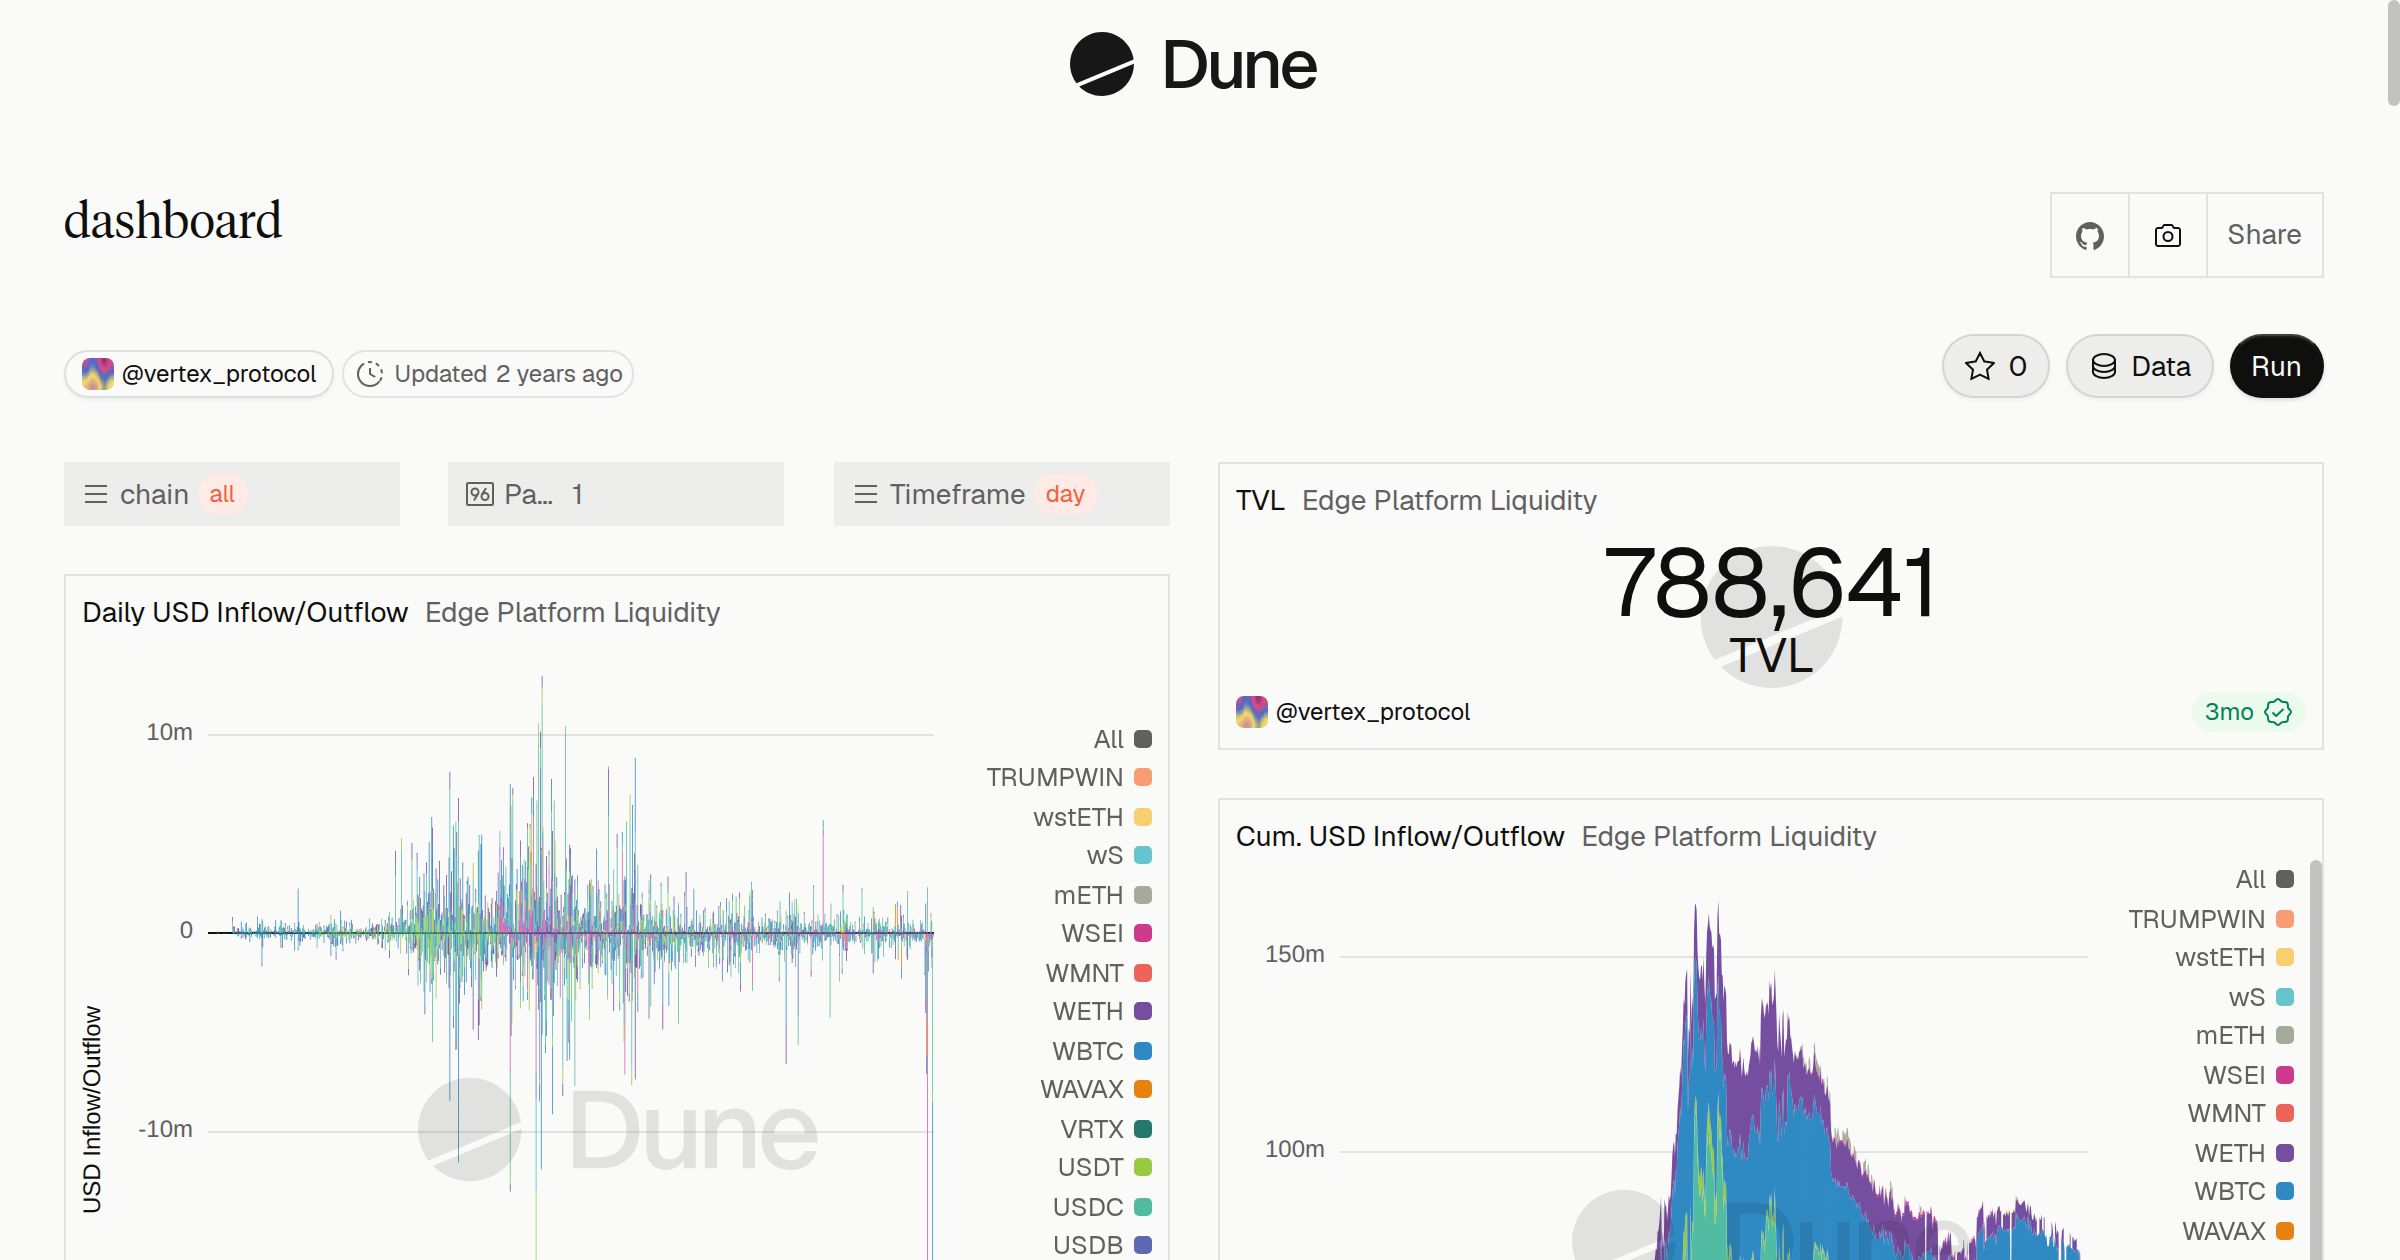2400x1260 pixels.
Task: Toggle wS series in Cum. chart legend
Action: (x=2261, y=997)
